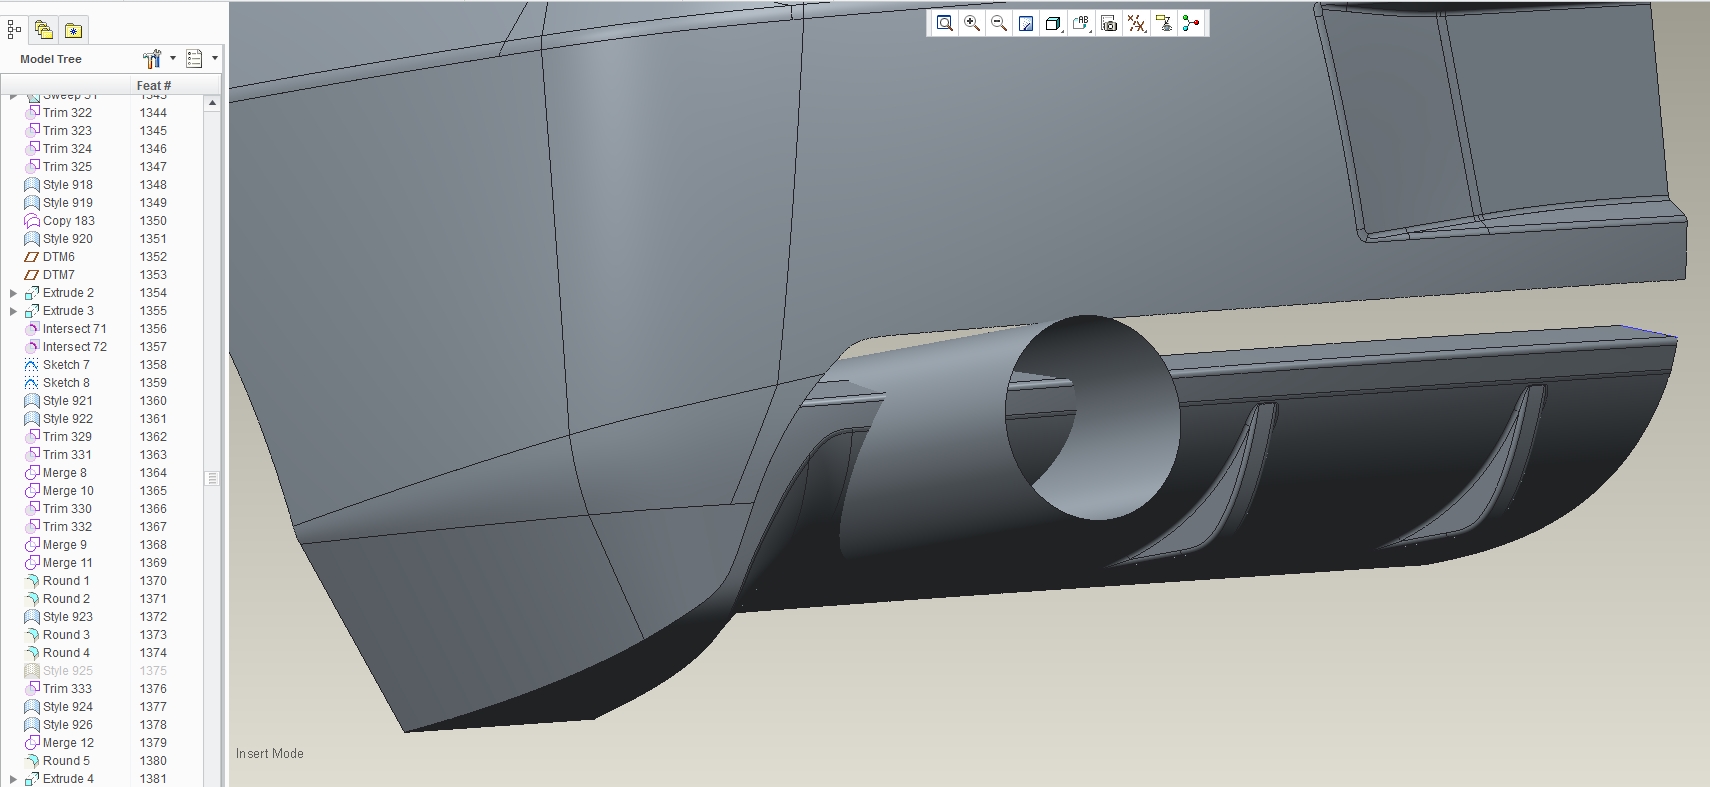Open the Model Tree Settings hammer icon
The width and height of the screenshot is (1710, 787).
click(x=151, y=59)
